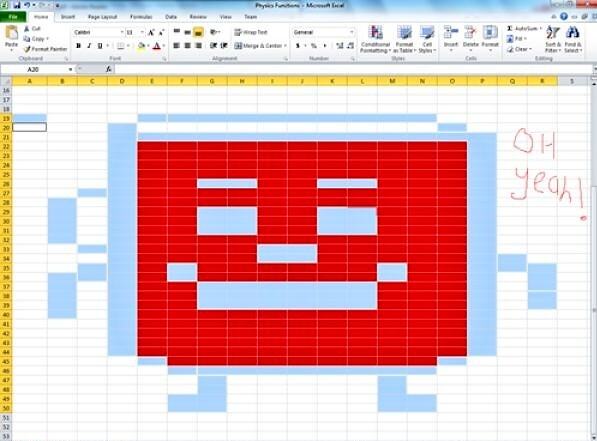Toggle Bold formatting
The height and width of the screenshot is (441, 597).
pos(78,46)
